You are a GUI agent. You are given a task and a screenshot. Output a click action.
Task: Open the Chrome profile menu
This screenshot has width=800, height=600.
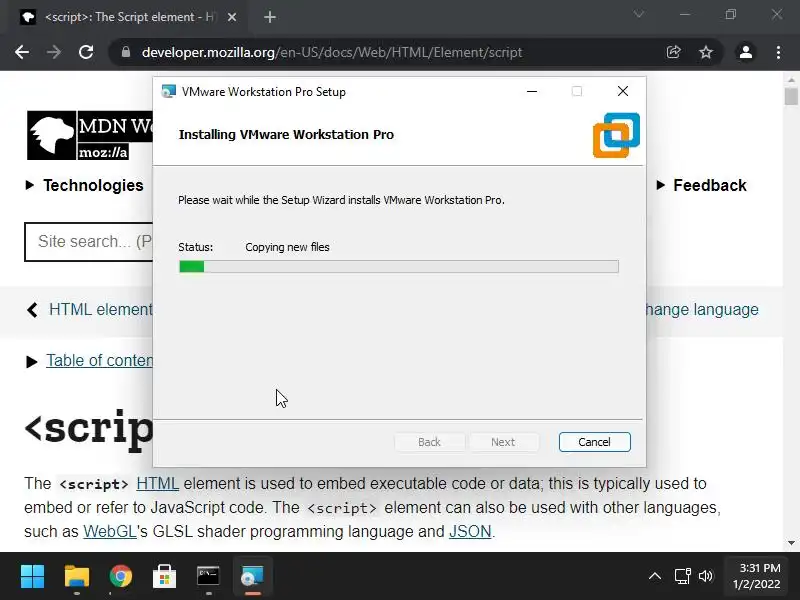tap(745, 52)
